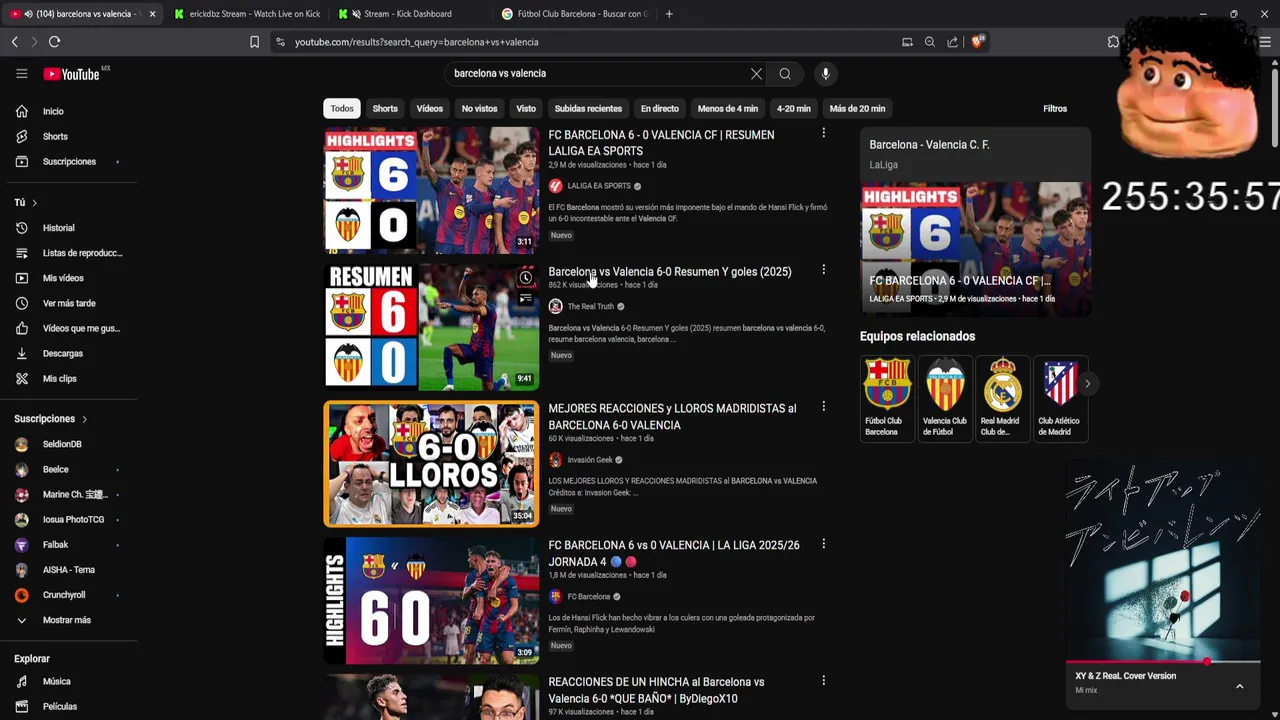Click the browser zoom magnifier icon
The height and width of the screenshot is (720, 1280).
[930, 42]
